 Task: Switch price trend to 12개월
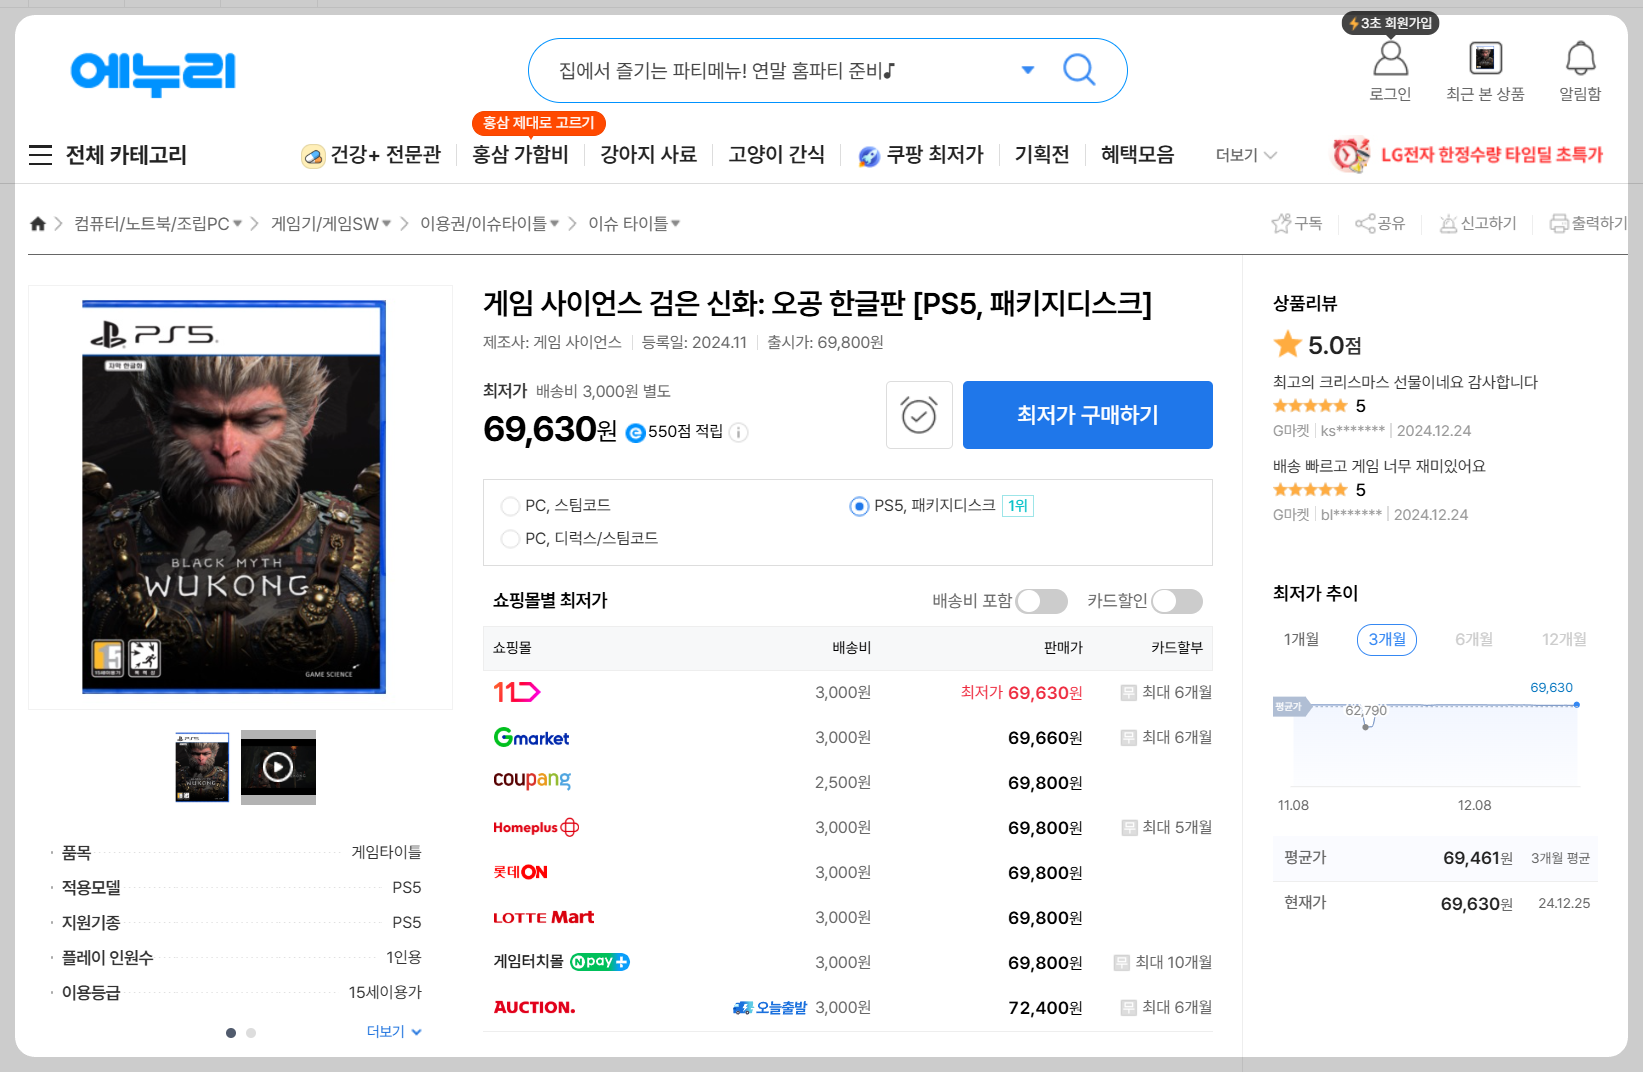[1564, 639]
